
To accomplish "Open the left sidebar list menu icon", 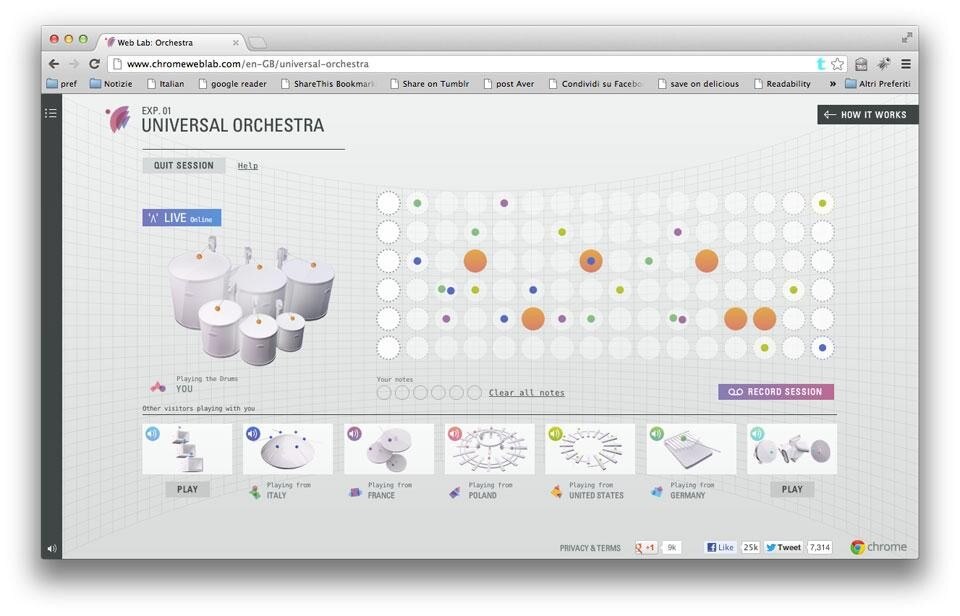I will [51, 114].
